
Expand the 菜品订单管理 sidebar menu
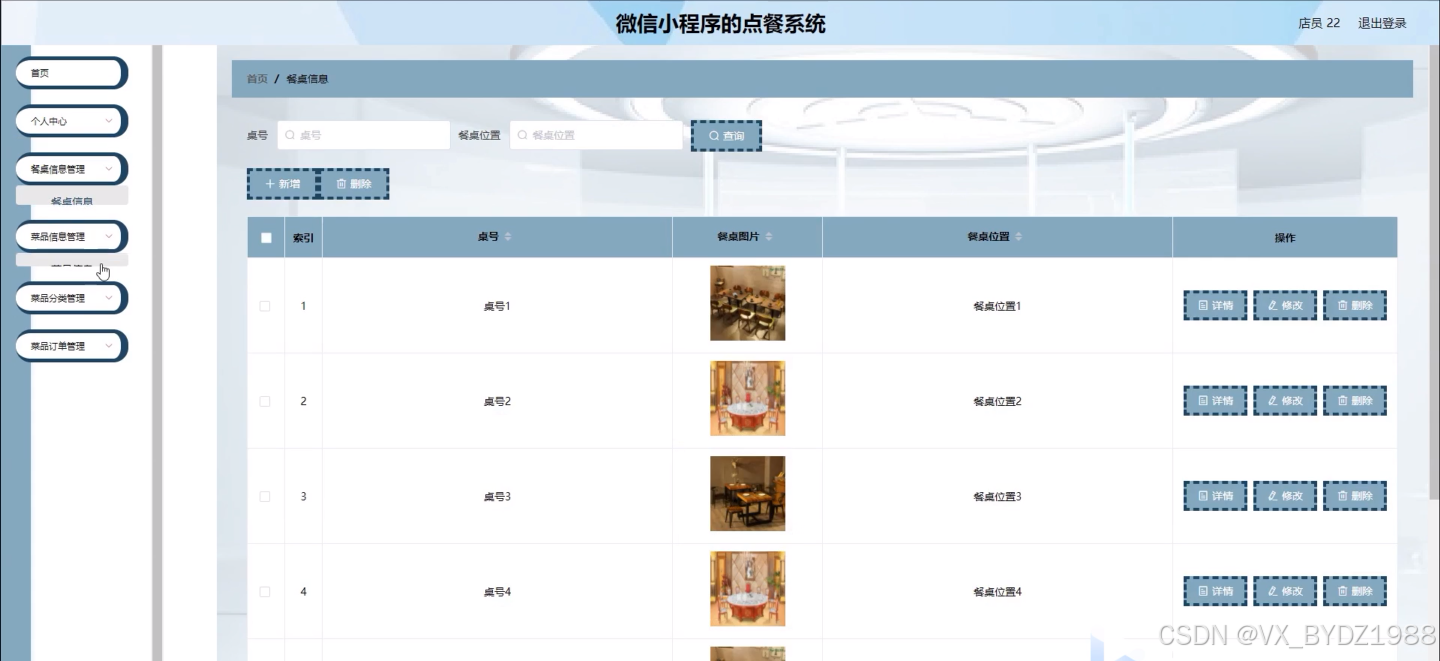pyautogui.click(x=72, y=346)
